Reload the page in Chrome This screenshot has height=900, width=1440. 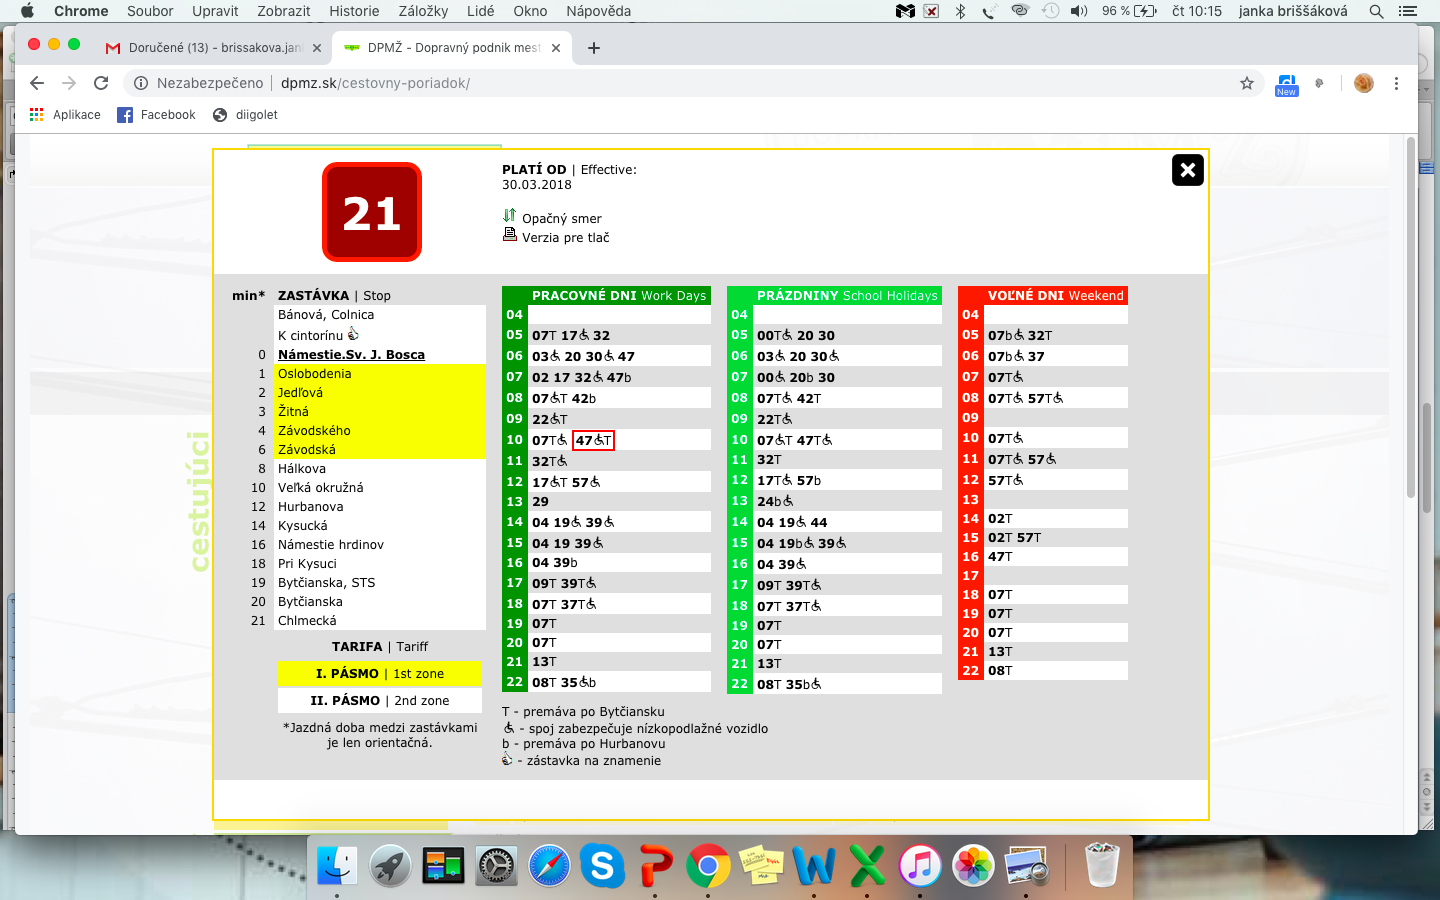pyautogui.click(x=100, y=83)
